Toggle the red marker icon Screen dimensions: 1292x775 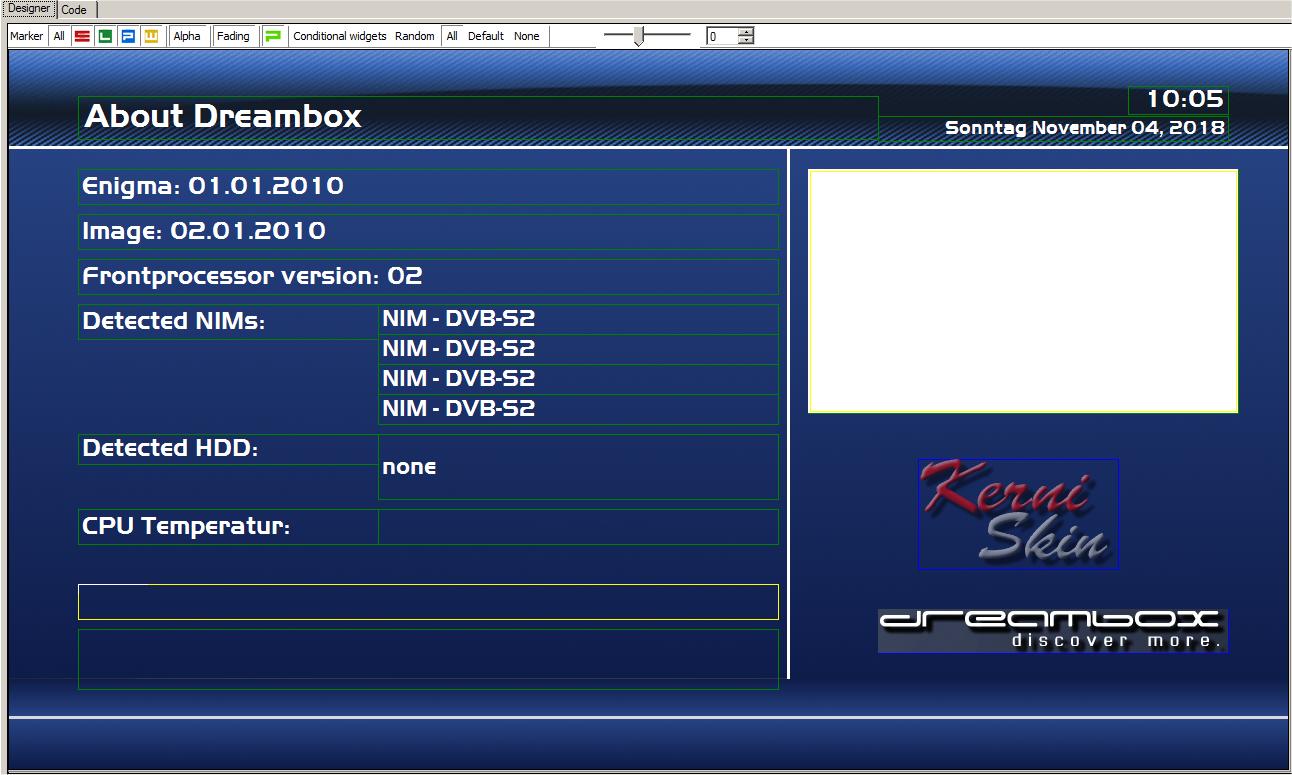(x=82, y=36)
